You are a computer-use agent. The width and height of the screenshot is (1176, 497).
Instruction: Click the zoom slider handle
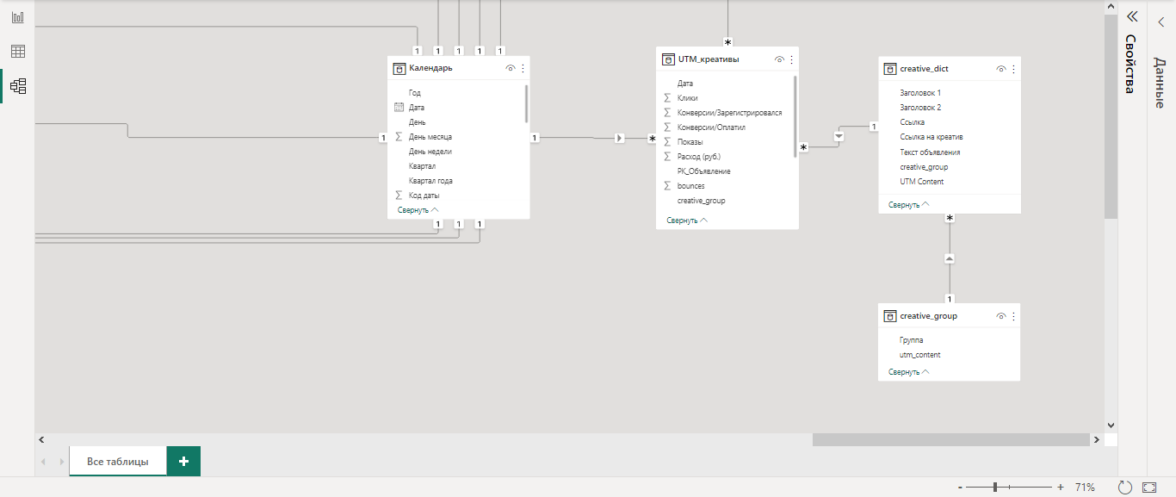pos(995,487)
